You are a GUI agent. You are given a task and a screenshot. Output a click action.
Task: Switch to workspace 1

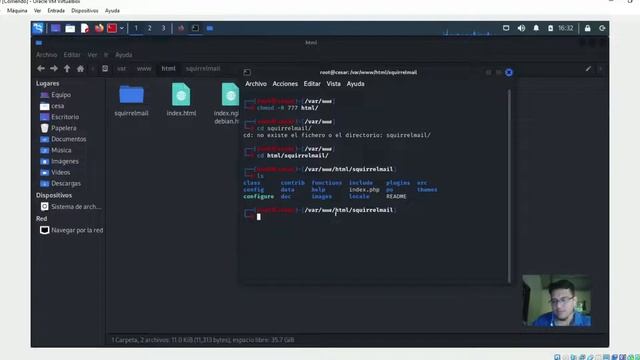tap(136, 28)
